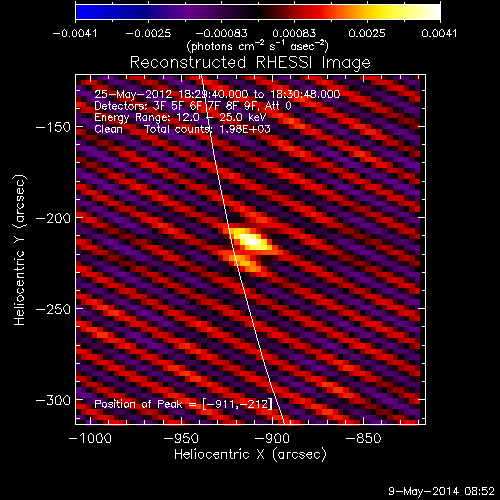Click the X-axis tick label -950
Screen dimensions: 500x500
182,438
